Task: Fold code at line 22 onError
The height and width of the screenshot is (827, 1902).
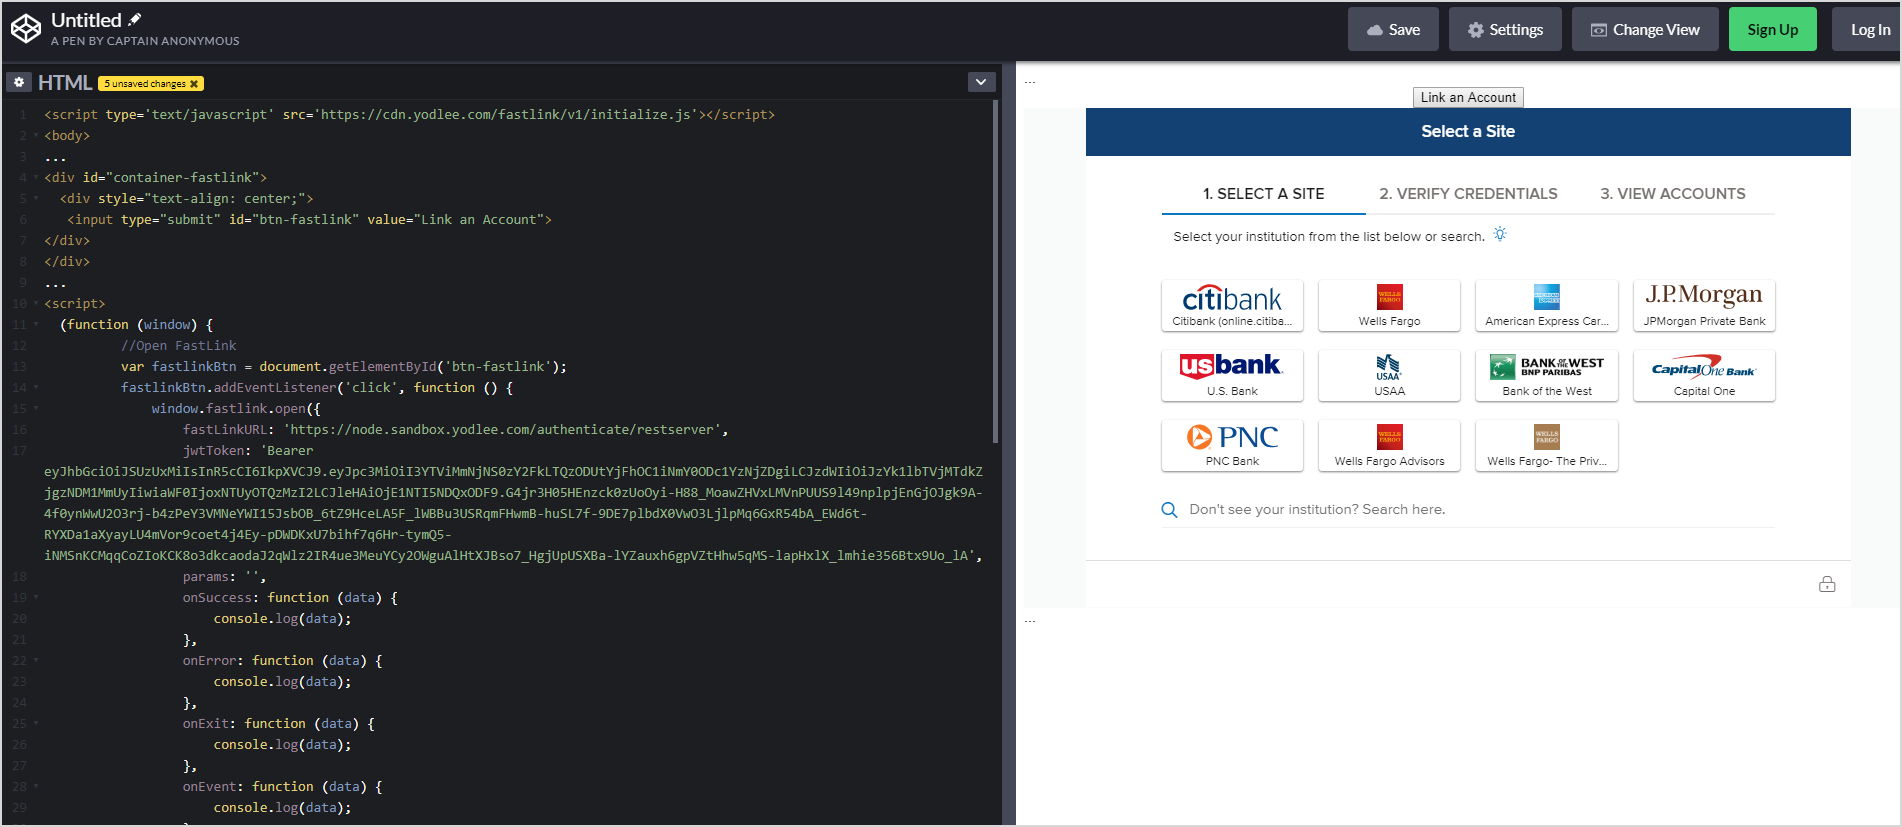Action: point(36,660)
